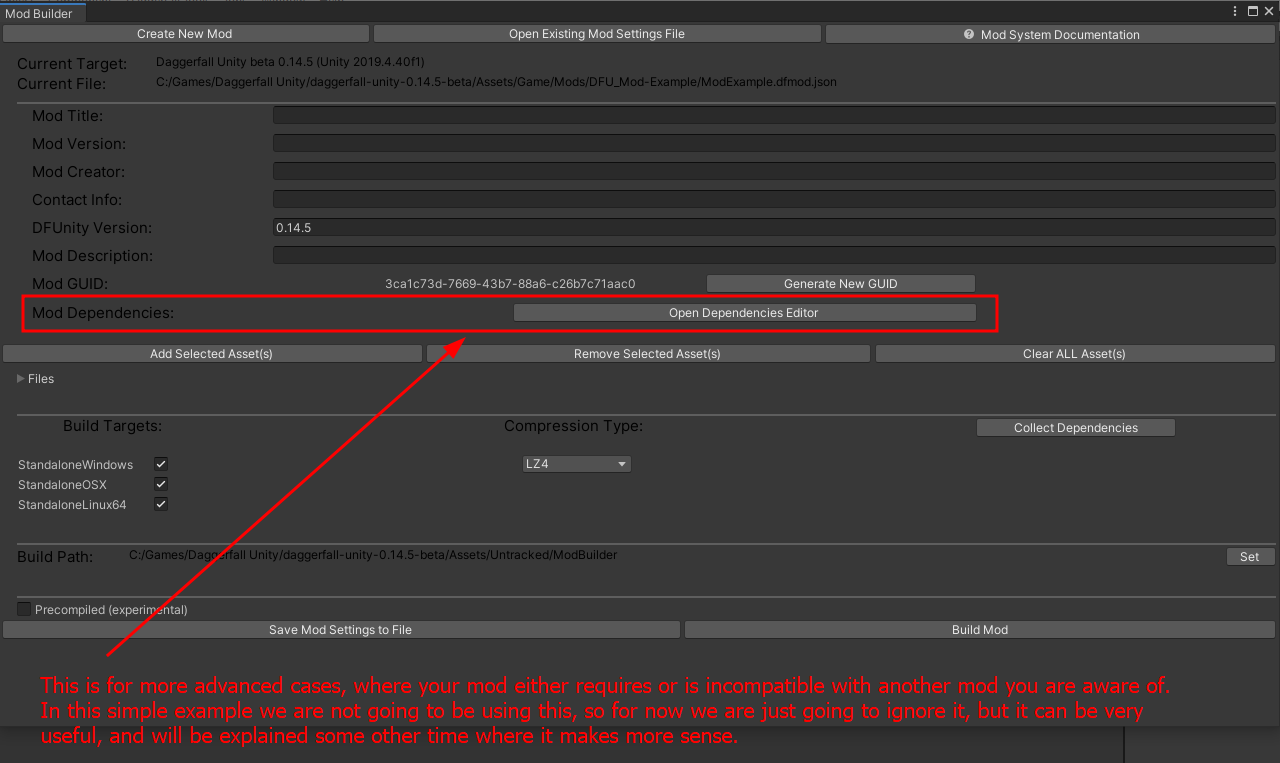Generate a new GUID for the mod
This screenshot has height=763, width=1280.
pyautogui.click(x=840, y=284)
